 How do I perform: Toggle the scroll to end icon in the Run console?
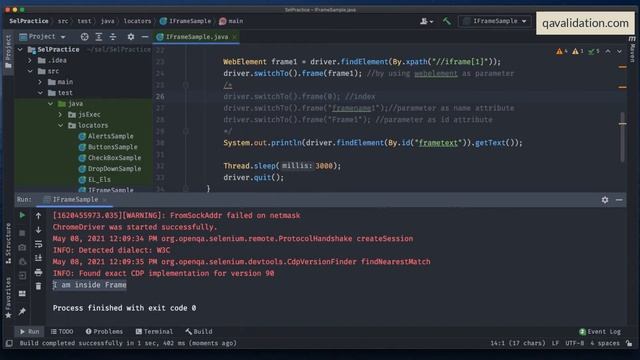coord(38,258)
